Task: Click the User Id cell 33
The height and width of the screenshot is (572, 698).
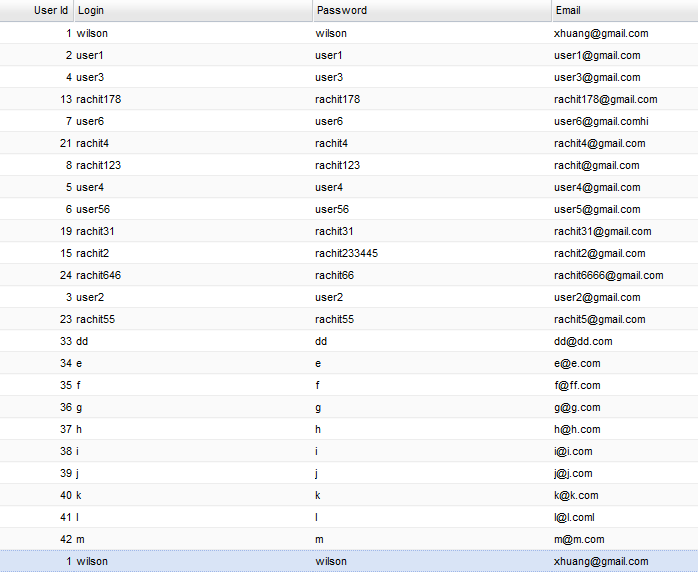Action: [66, 341]
